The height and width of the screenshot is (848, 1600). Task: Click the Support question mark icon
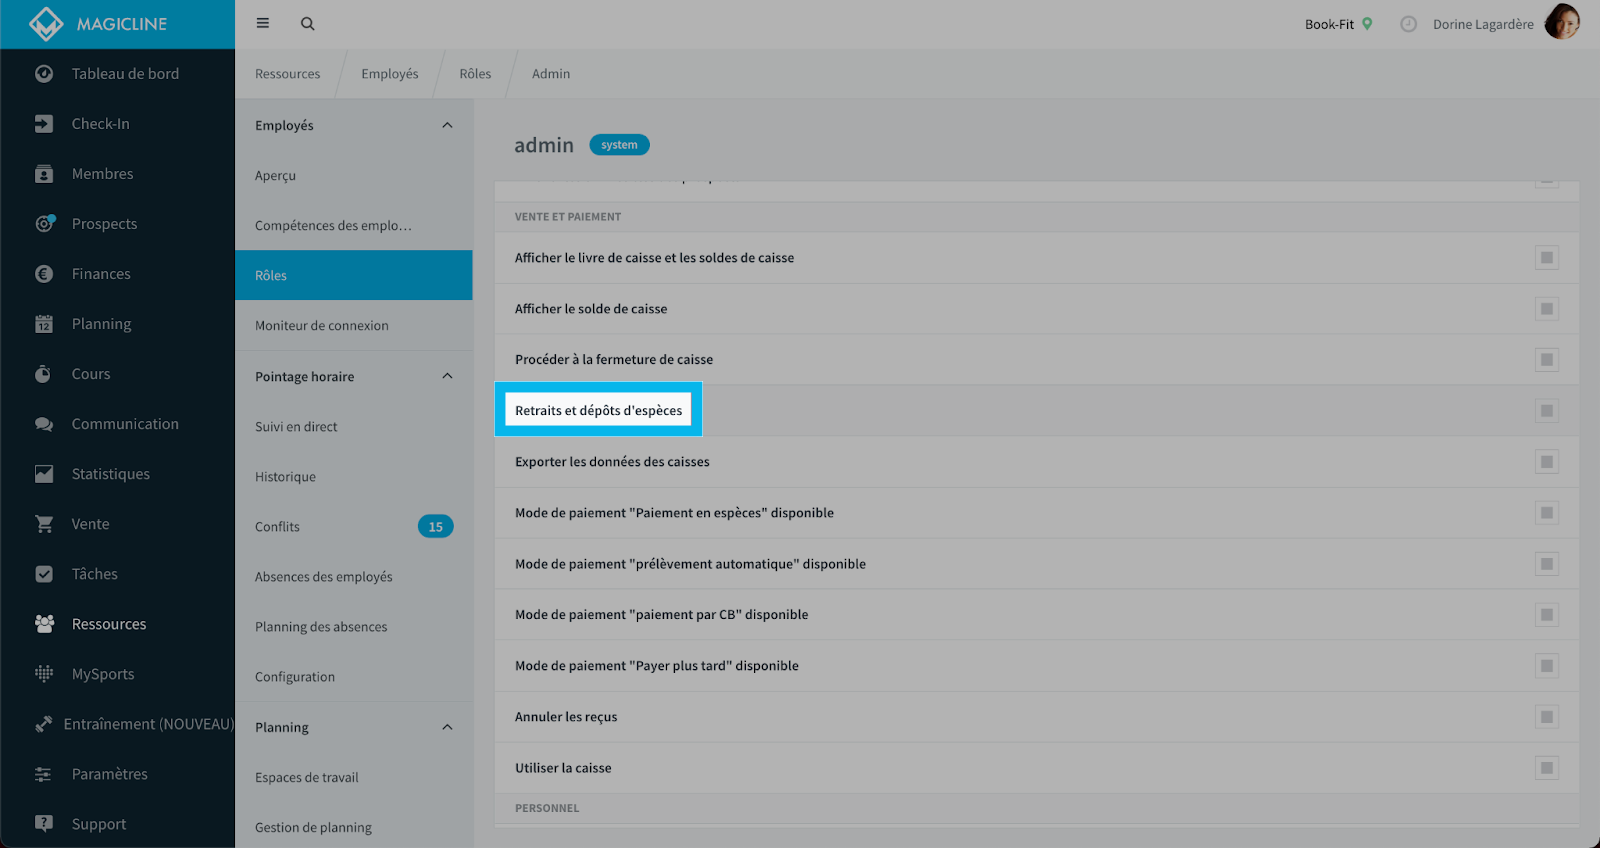click(44, 824)
